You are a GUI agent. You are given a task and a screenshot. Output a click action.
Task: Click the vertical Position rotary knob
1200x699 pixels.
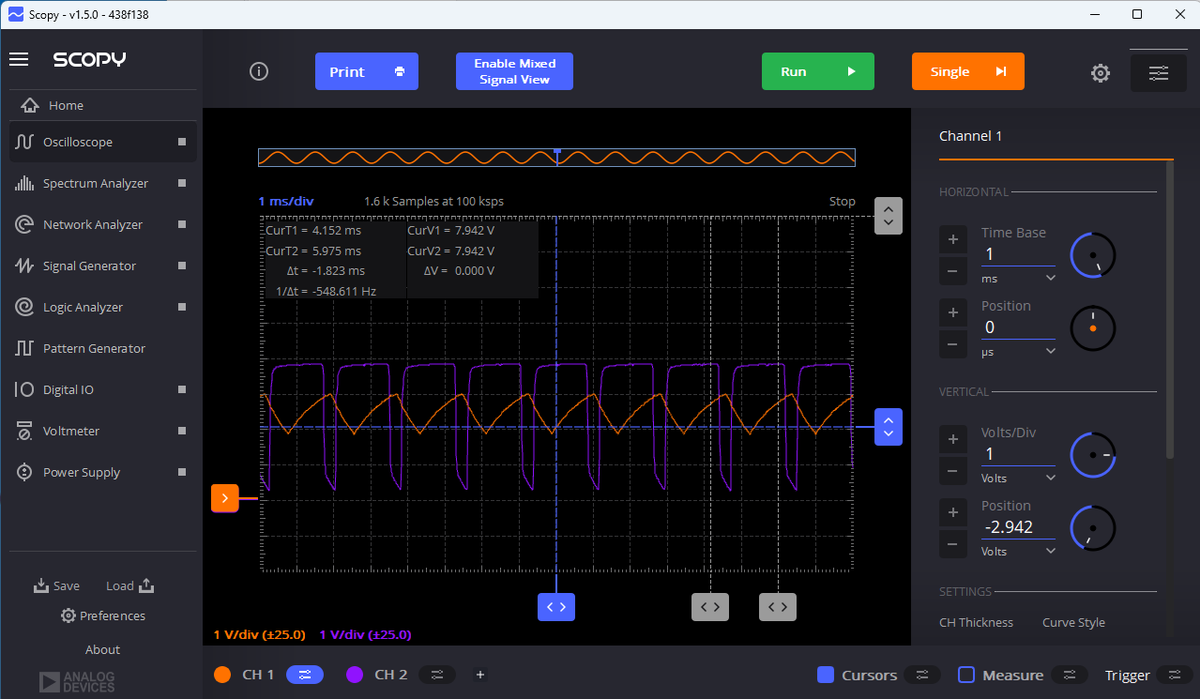1093,528
